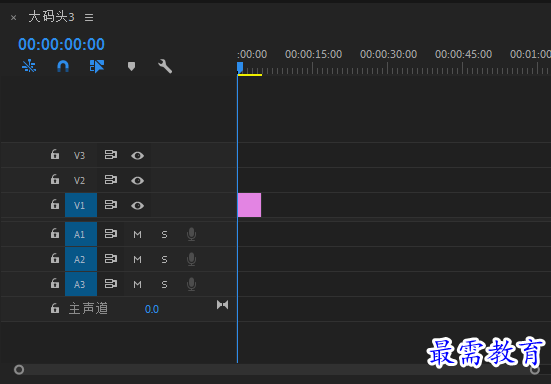Toggle sync lock on A1
551x384 pixels.
click(x=111, y=233)
